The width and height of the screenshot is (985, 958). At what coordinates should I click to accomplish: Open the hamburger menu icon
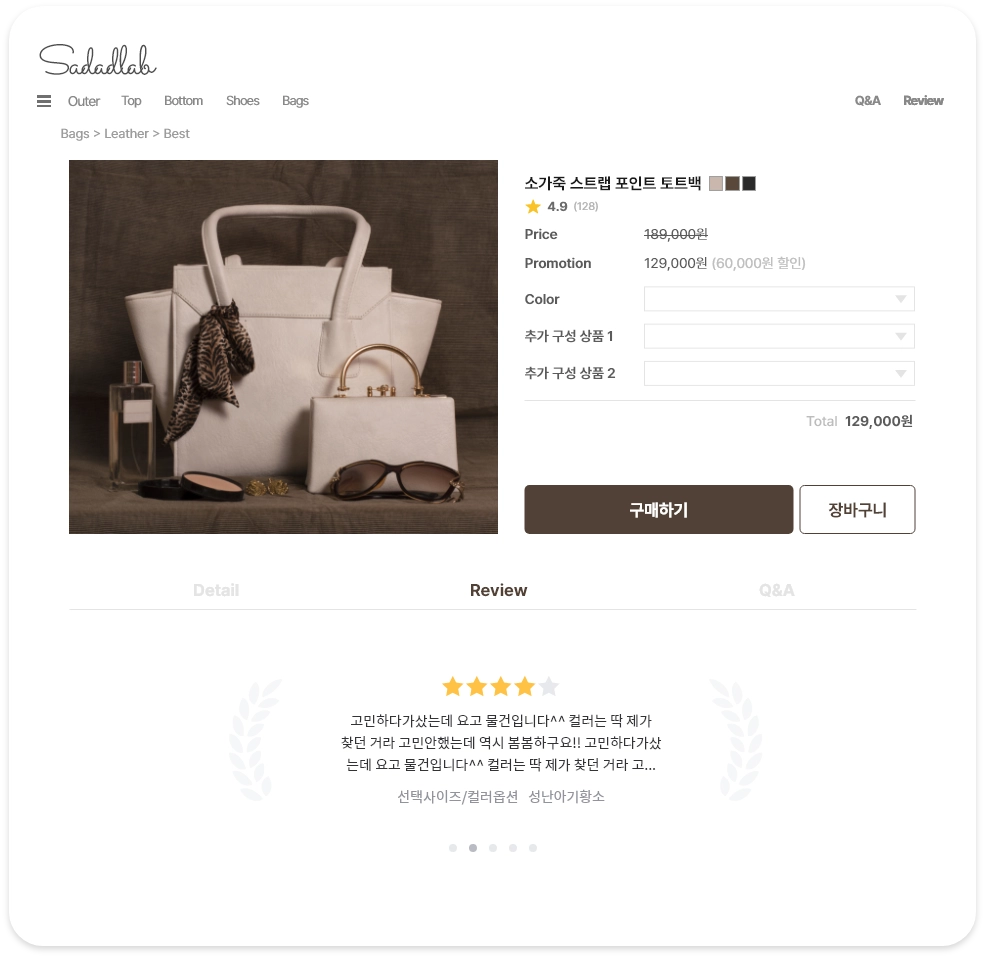pyautogui.click(x=44, y=101)
